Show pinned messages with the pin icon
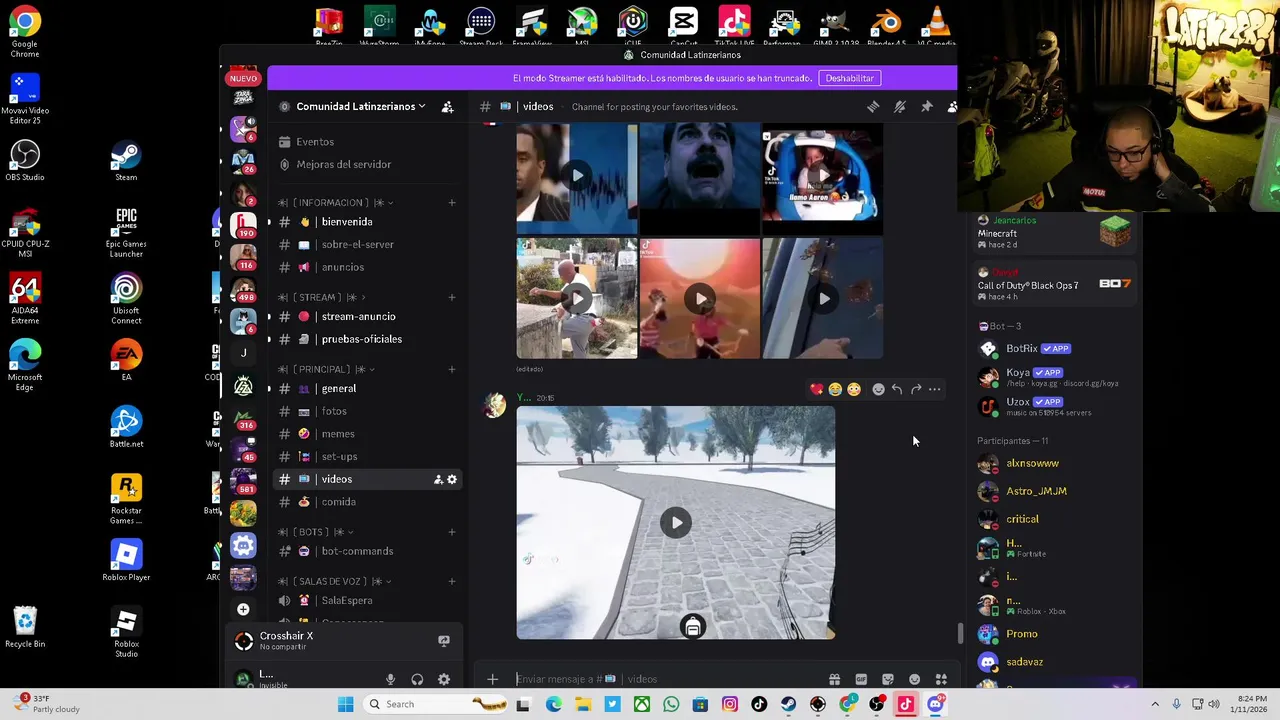1280x720 pixels. 927,107
